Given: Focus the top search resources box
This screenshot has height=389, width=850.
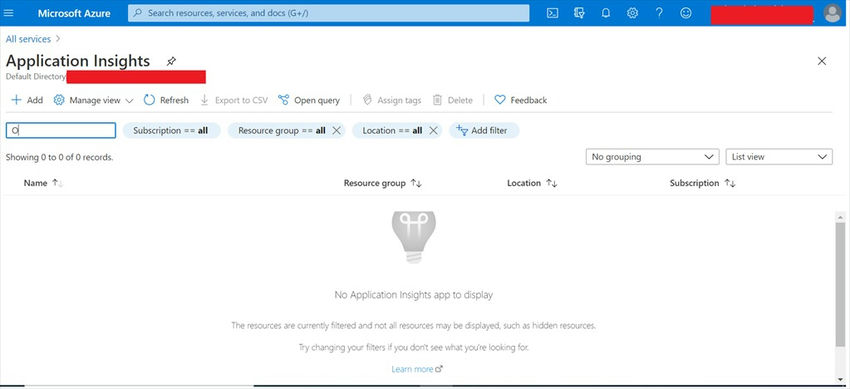Looking at the screenshot, I should tap(329, 13).
